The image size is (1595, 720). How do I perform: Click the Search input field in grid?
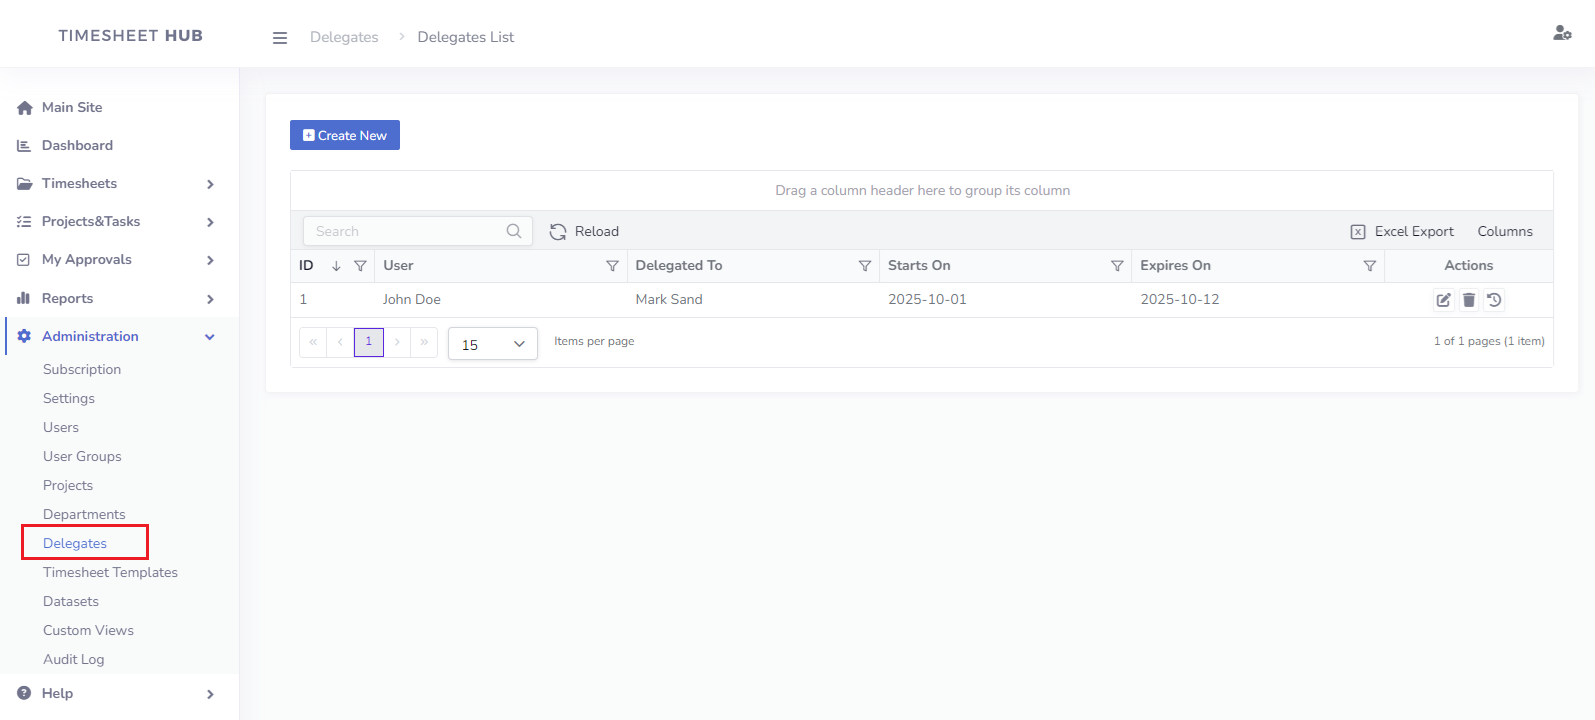click(405, 232)
